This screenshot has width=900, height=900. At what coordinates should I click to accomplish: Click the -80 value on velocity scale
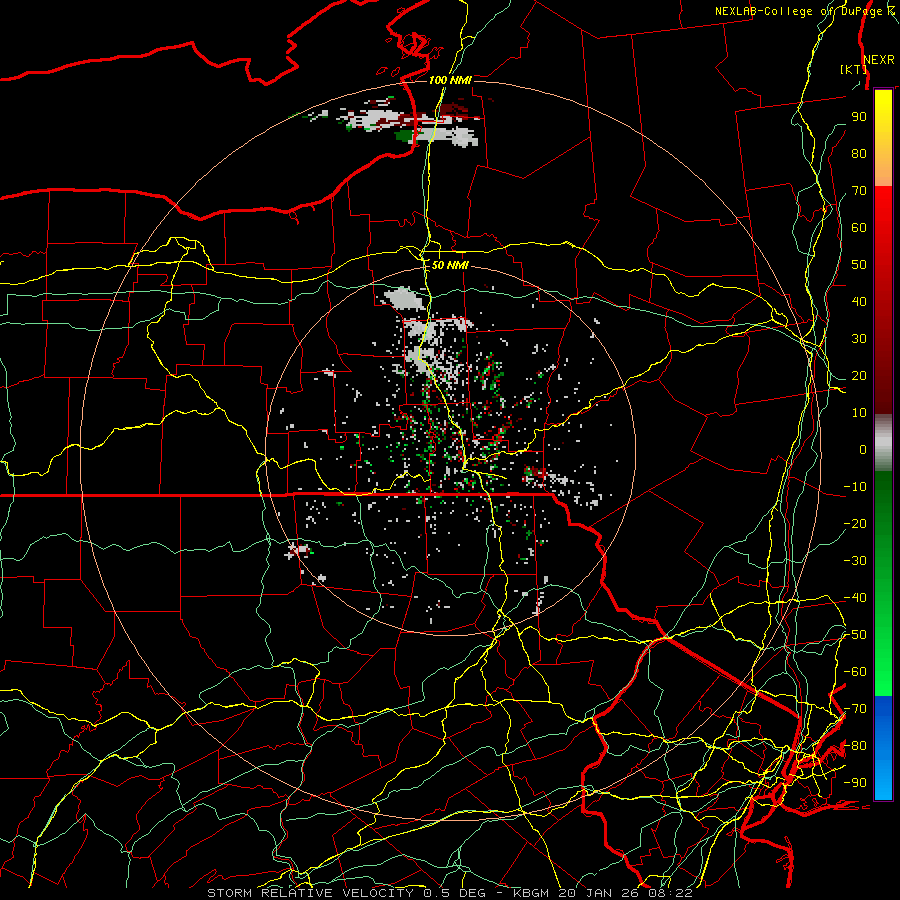(x=855, y=746)
